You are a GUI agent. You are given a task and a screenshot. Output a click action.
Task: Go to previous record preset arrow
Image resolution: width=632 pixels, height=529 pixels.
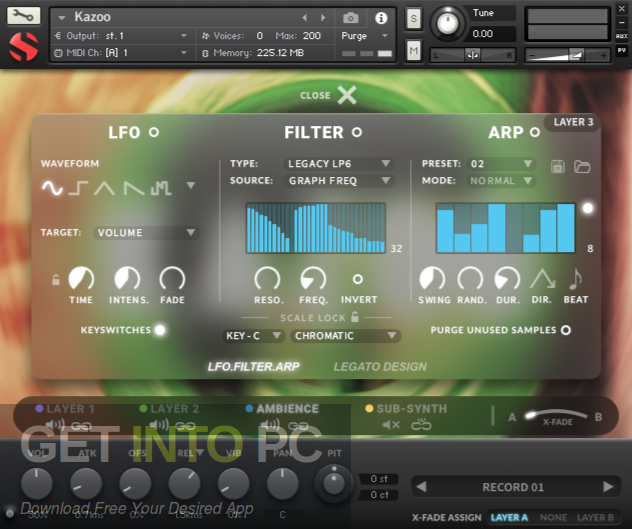421,487
